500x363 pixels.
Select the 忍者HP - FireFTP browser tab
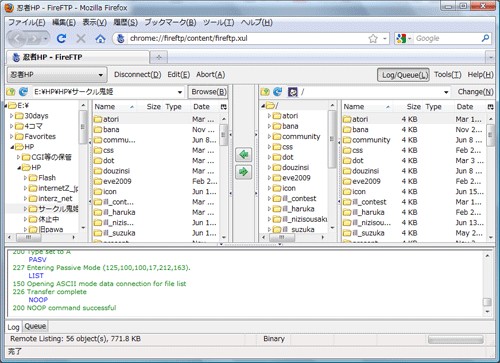pos(78,57)
